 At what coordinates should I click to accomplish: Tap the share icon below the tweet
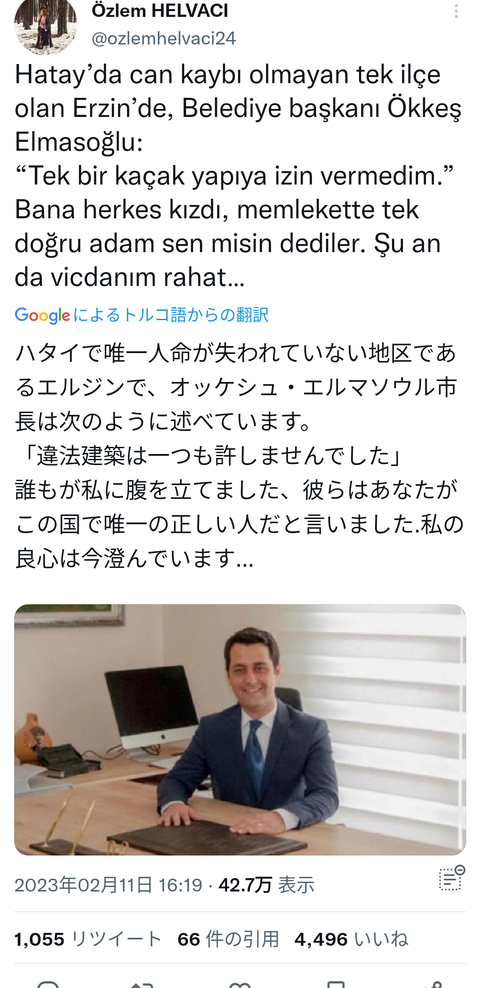coord(432,984)
